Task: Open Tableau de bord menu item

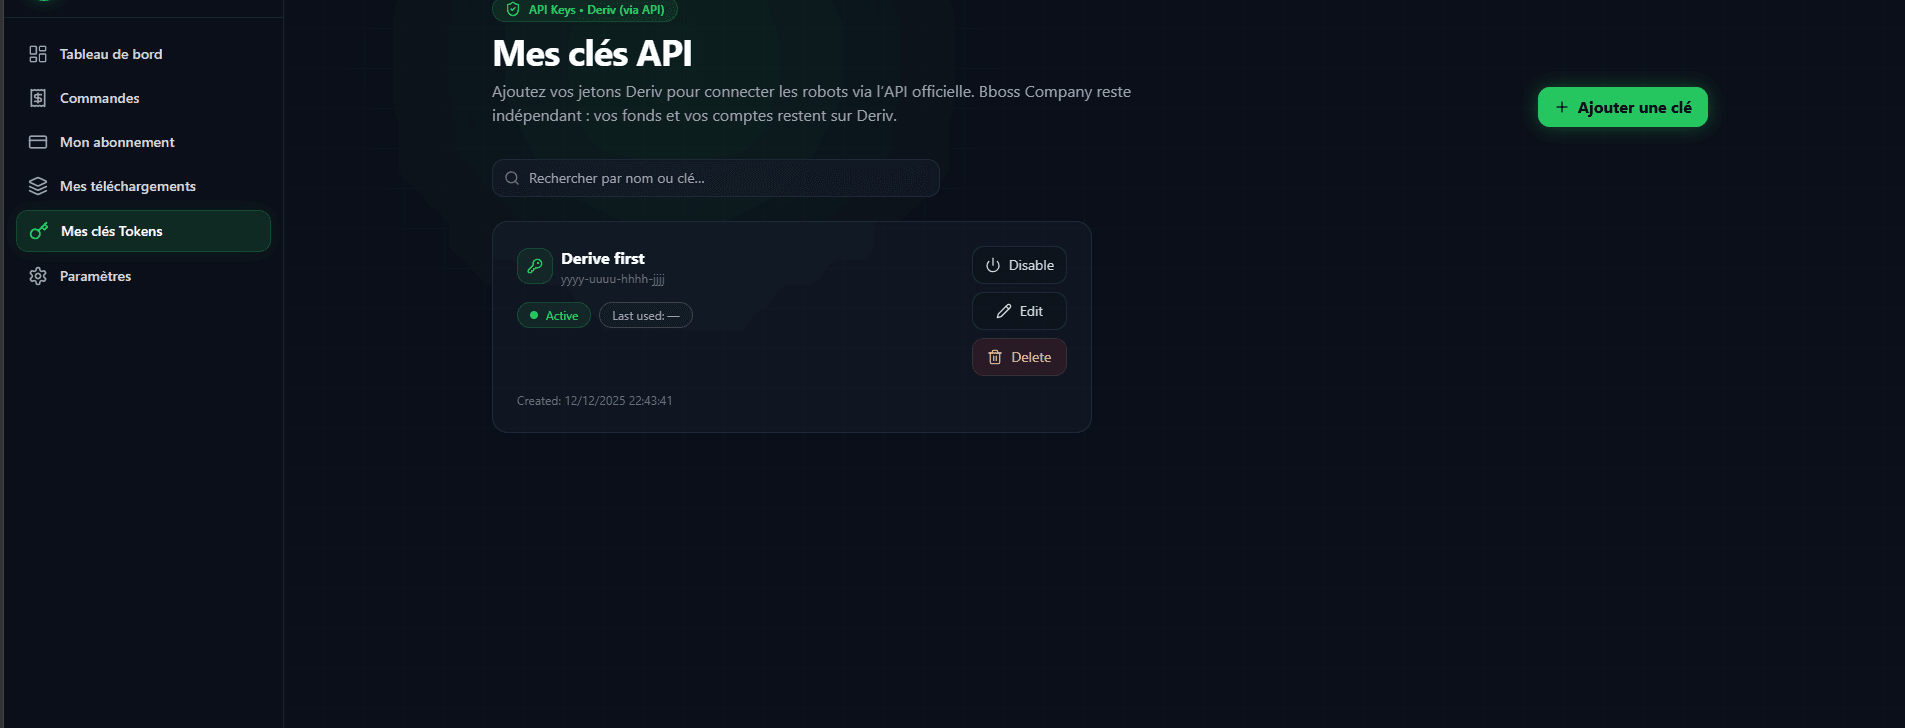Action: tap(143, 54)
